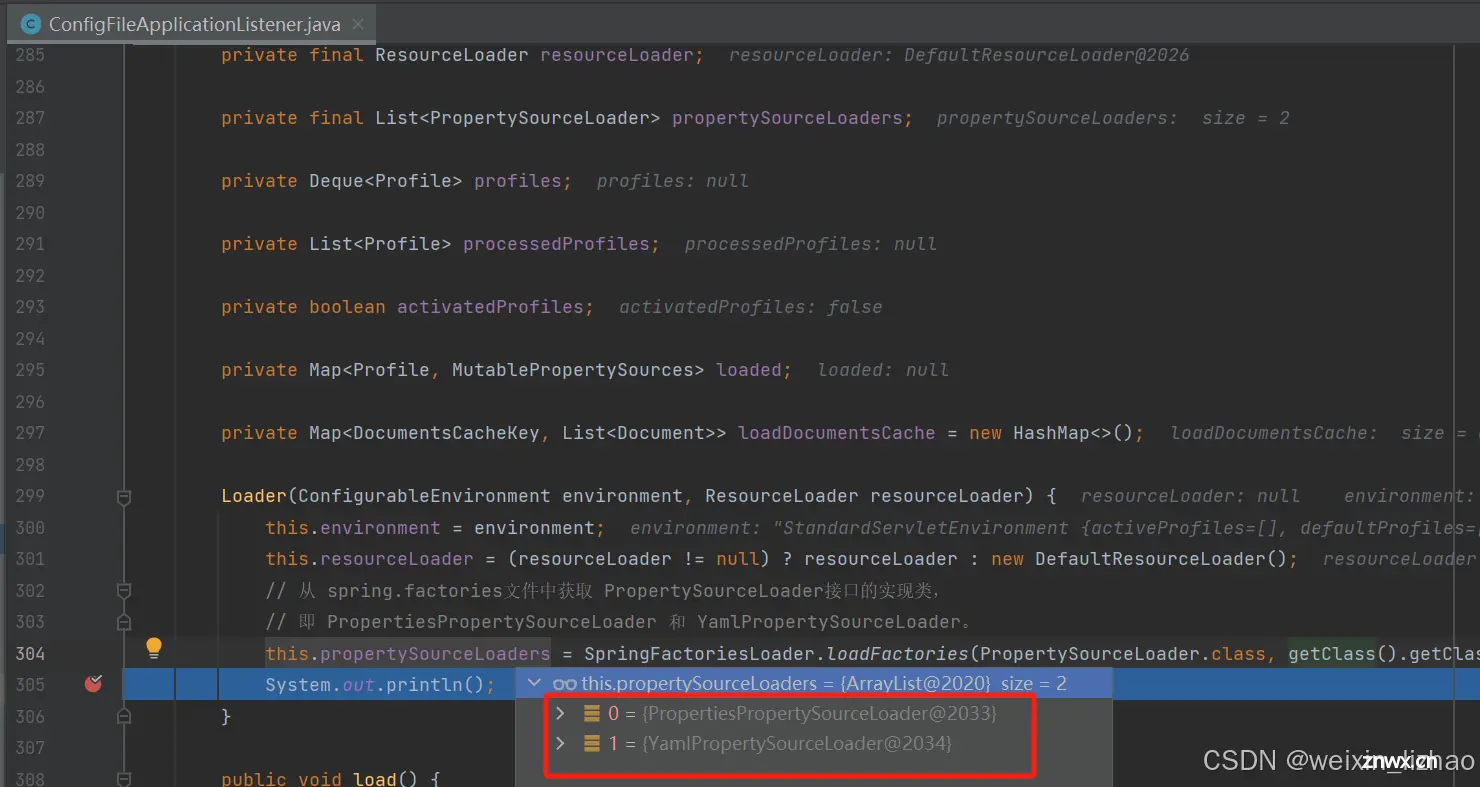Click line number 291 in the gutter

(30, 244)
